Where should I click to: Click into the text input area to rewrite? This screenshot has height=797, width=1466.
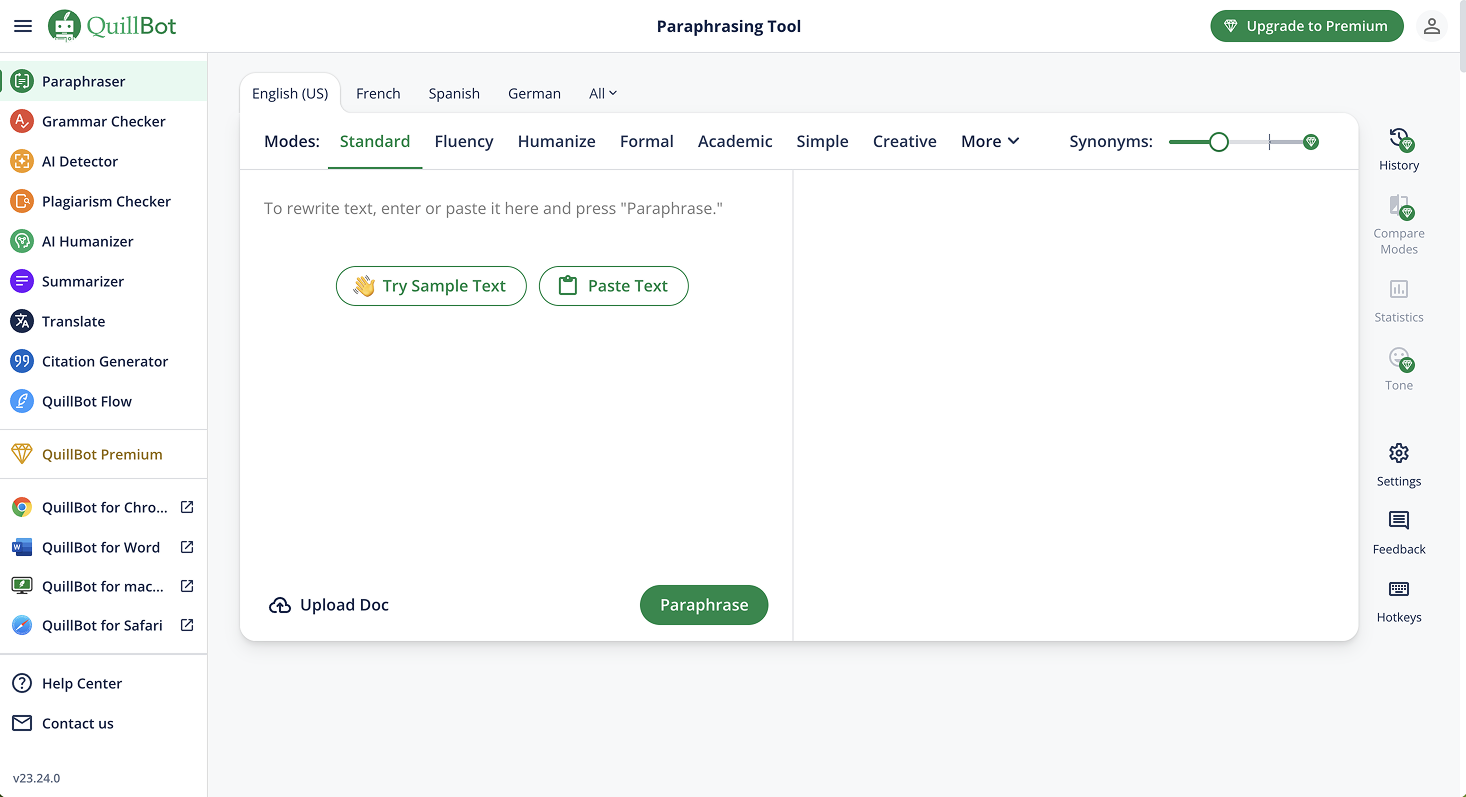(516, 209)
